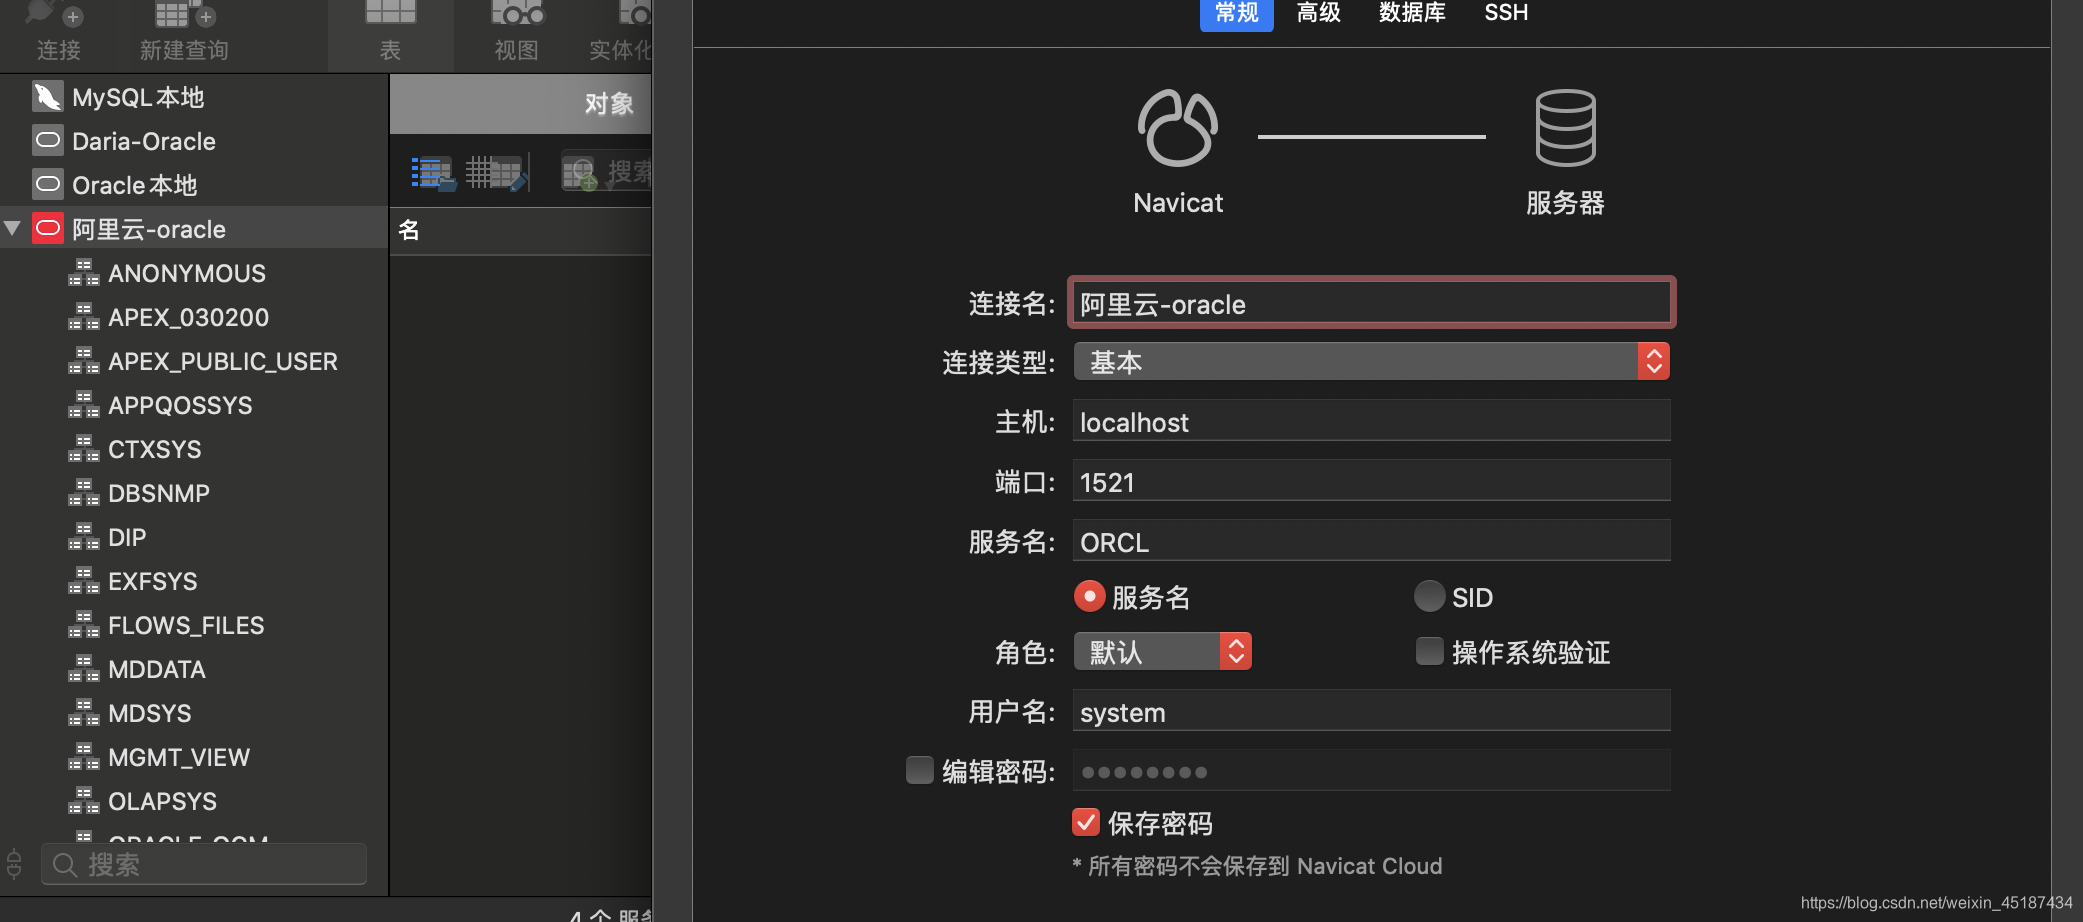The image size is (2083, 922).
Task: Click the sidebar 搜索 field
Action: 204,864
